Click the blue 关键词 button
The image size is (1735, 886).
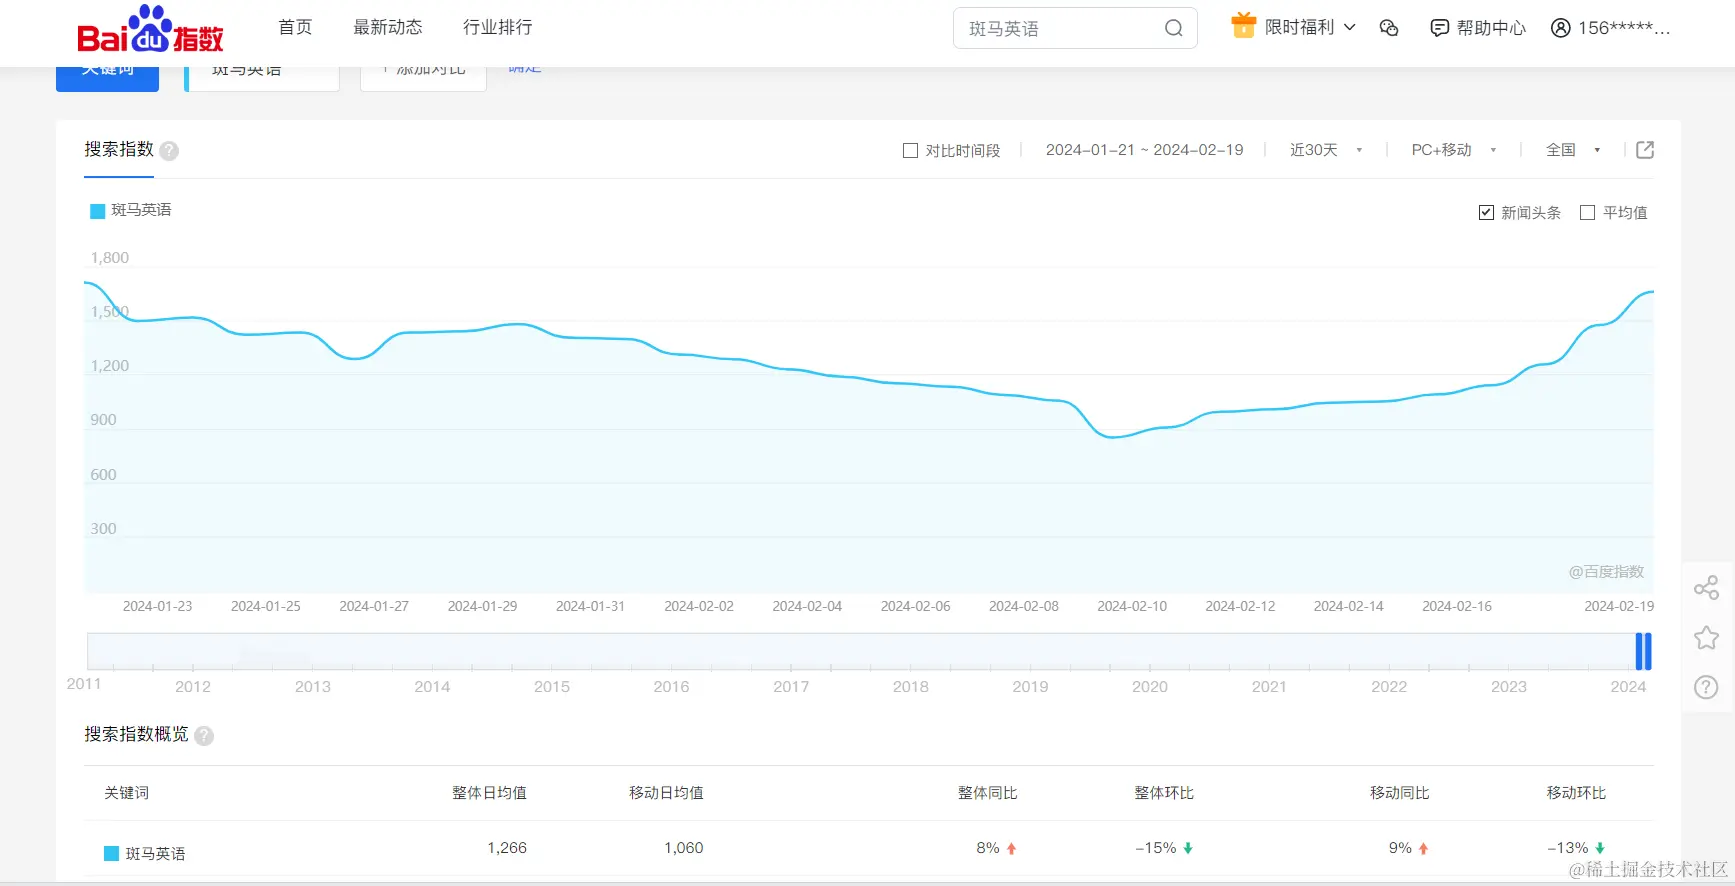coord(107,79)
